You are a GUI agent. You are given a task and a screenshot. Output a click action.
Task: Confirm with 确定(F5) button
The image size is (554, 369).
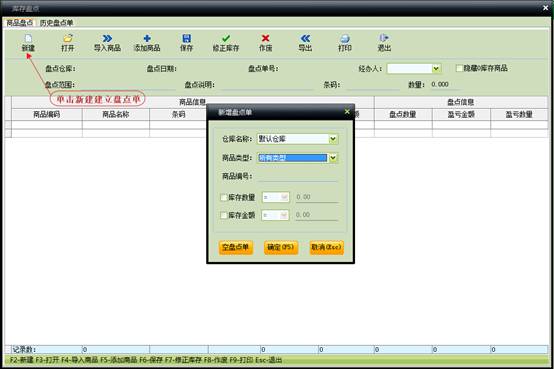point(281,247)
